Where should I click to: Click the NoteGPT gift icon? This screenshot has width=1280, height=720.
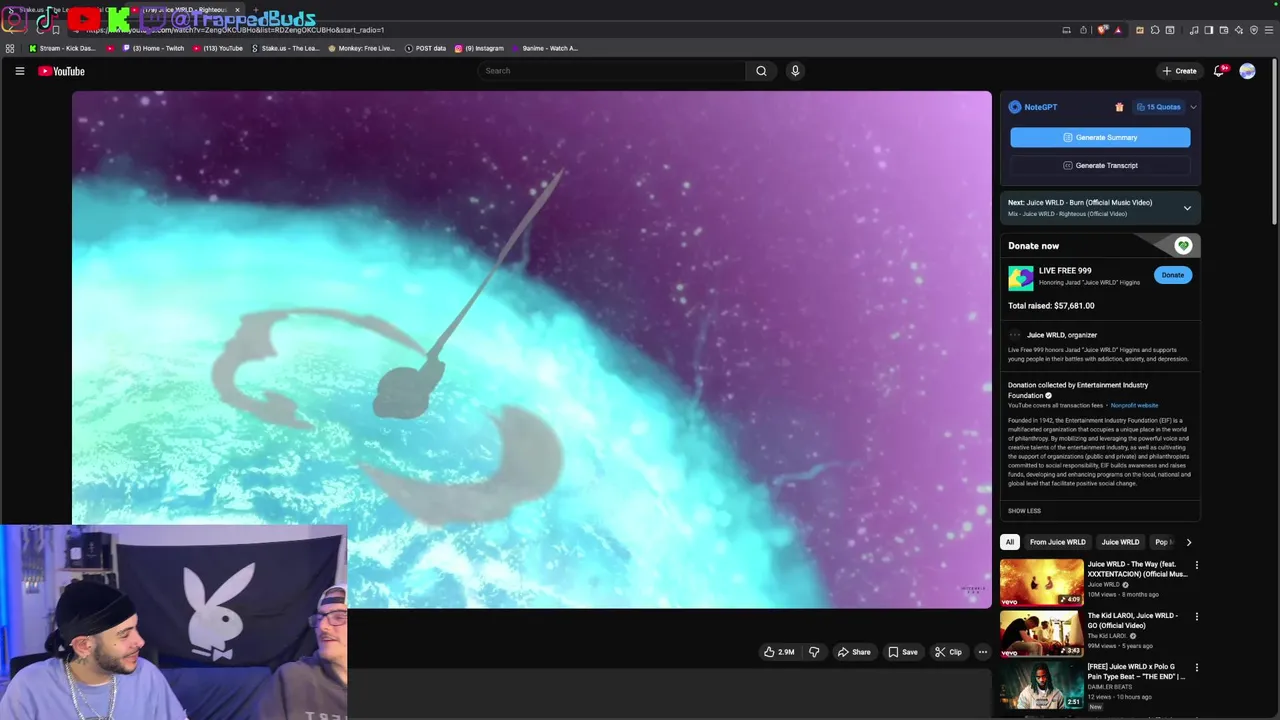[x=1119, y=107]
